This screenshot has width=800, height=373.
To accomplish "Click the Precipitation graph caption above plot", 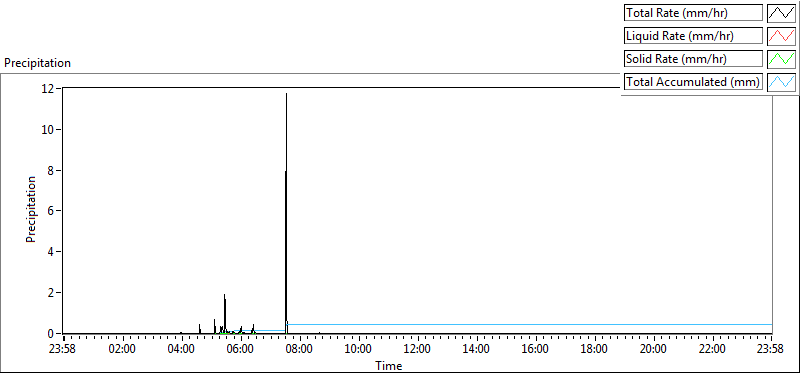I will pyautogui.click(x=38, y=63).
